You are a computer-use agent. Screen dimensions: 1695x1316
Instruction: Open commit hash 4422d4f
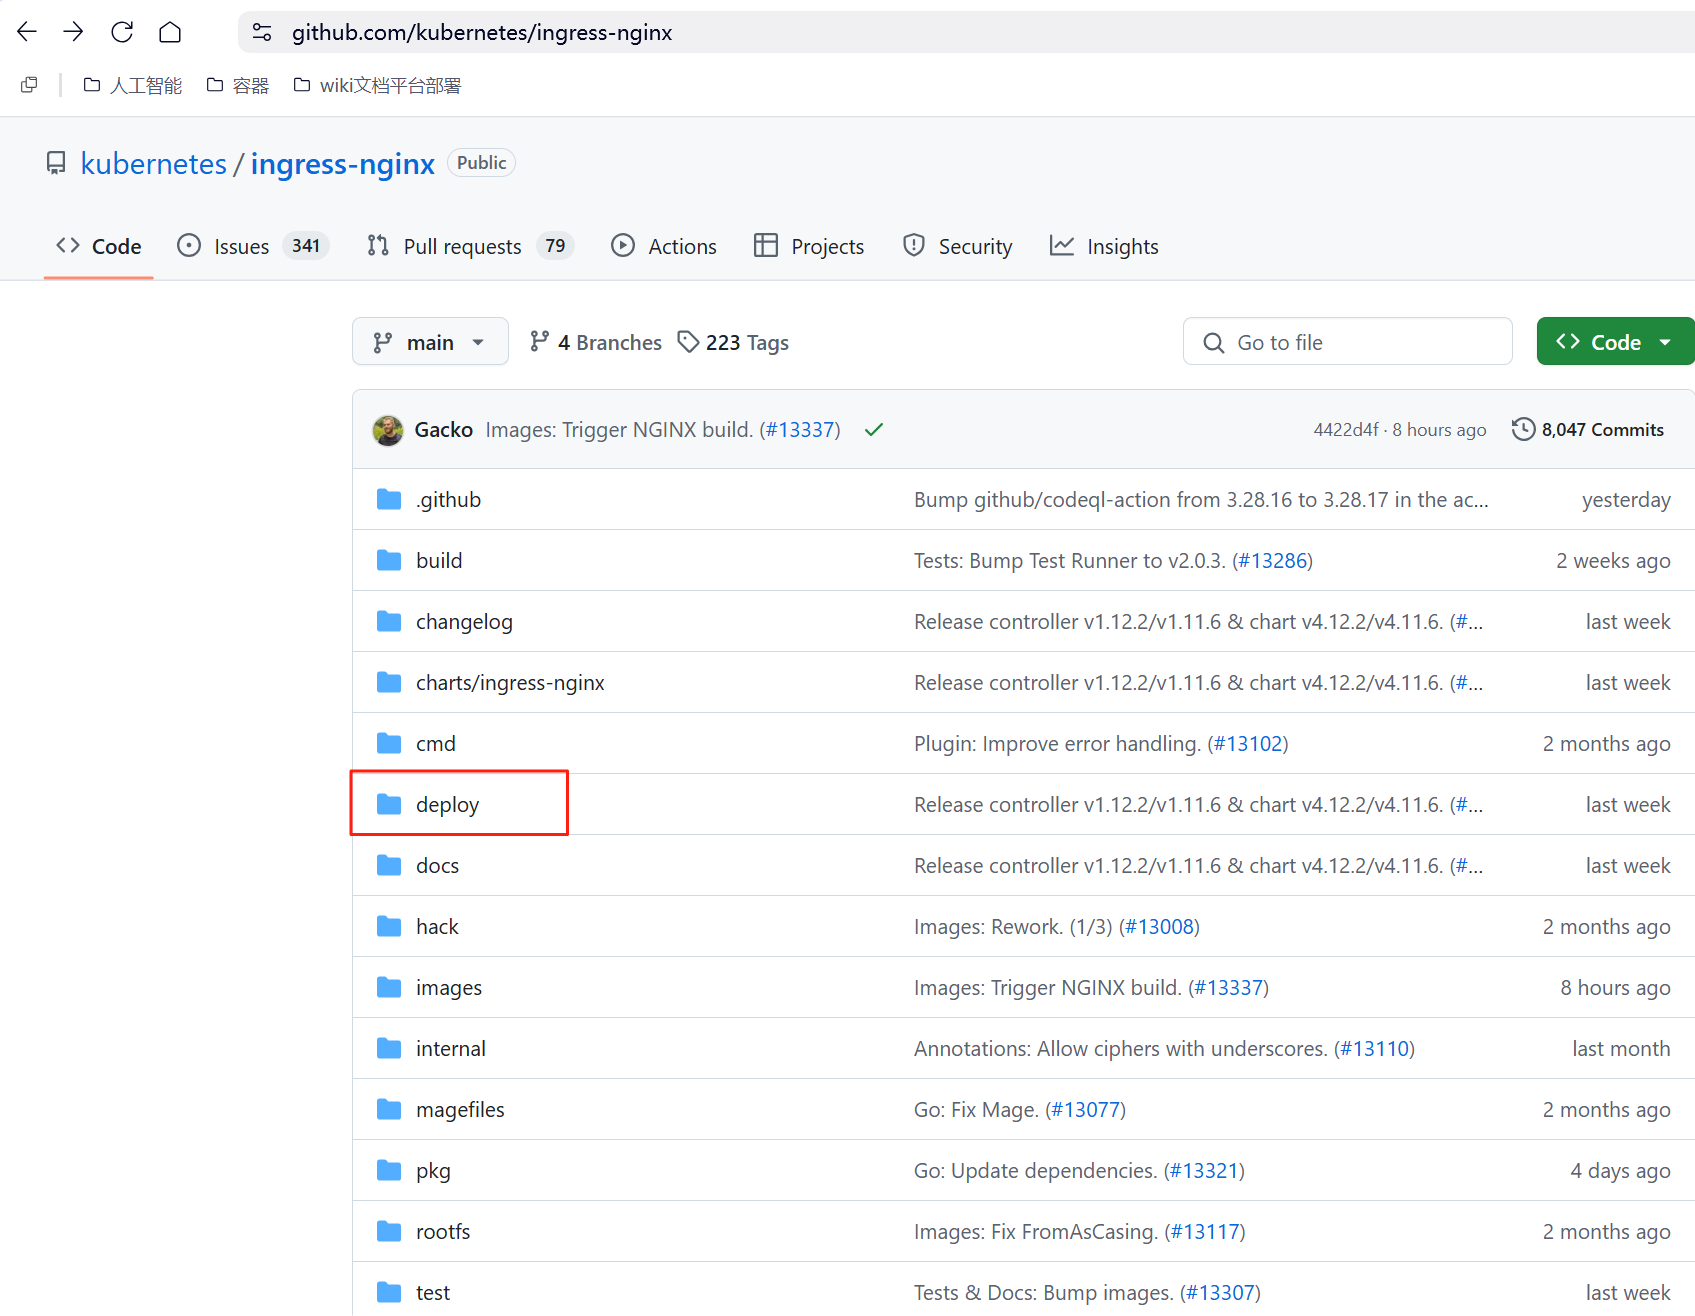pyautogui.click(x=1346, y=430)
